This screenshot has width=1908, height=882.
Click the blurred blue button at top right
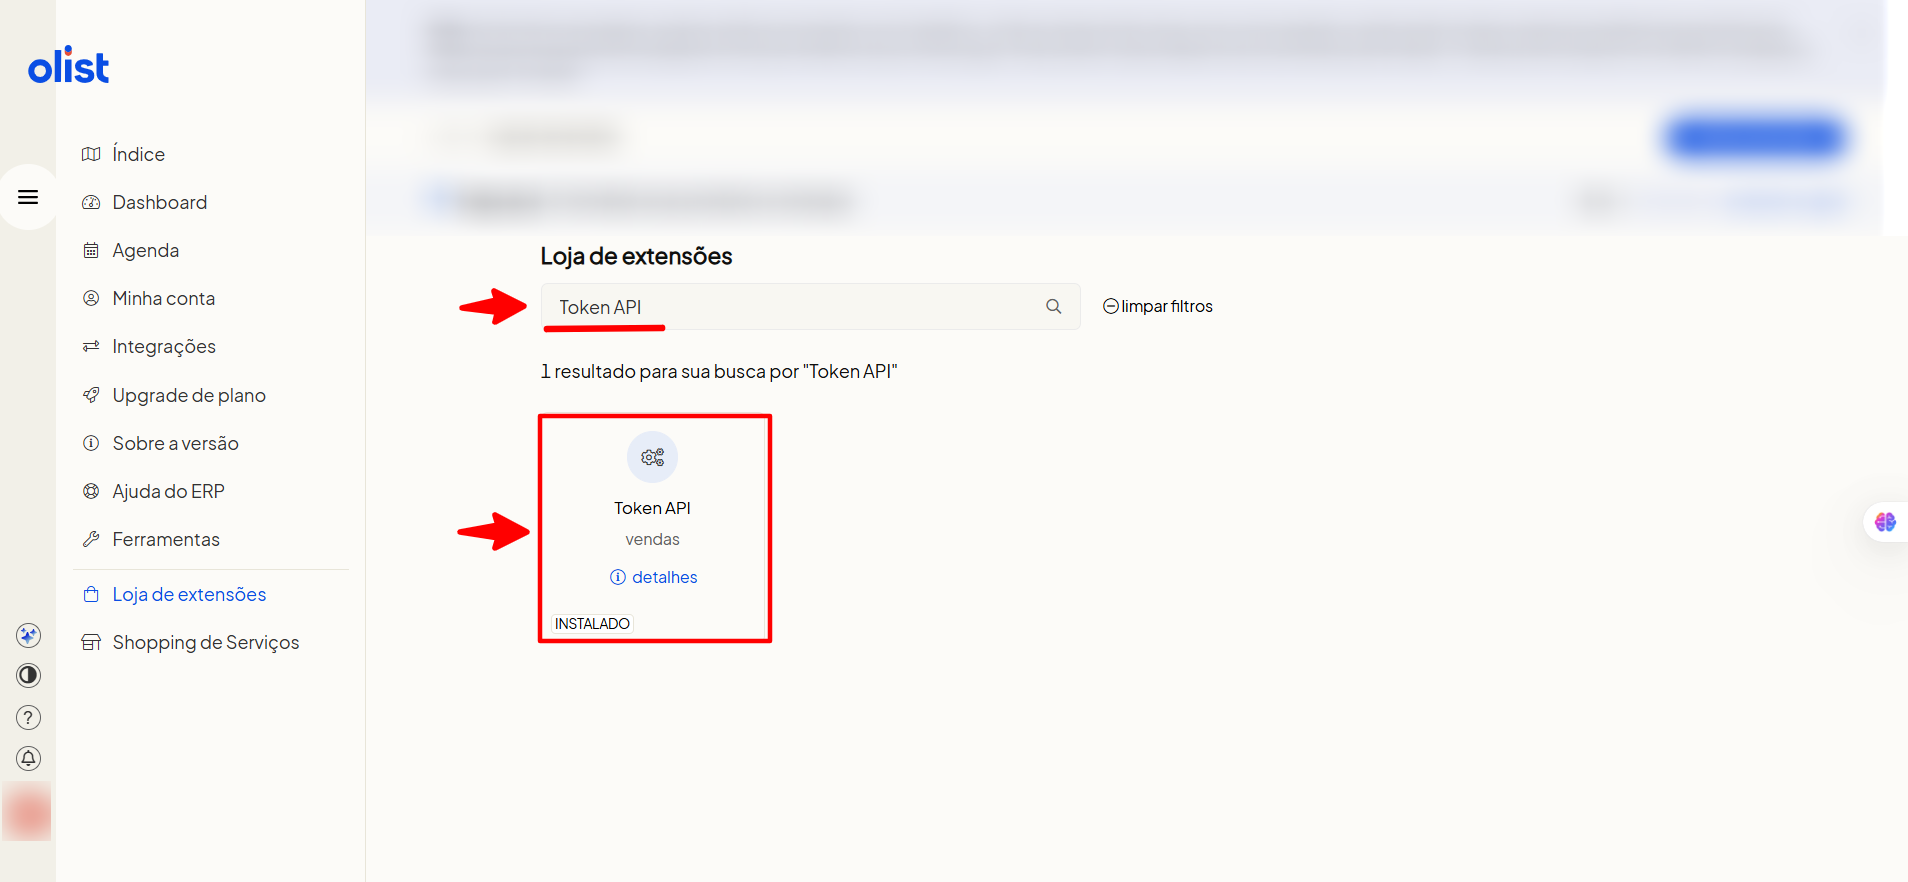[x=1756, y=137]
